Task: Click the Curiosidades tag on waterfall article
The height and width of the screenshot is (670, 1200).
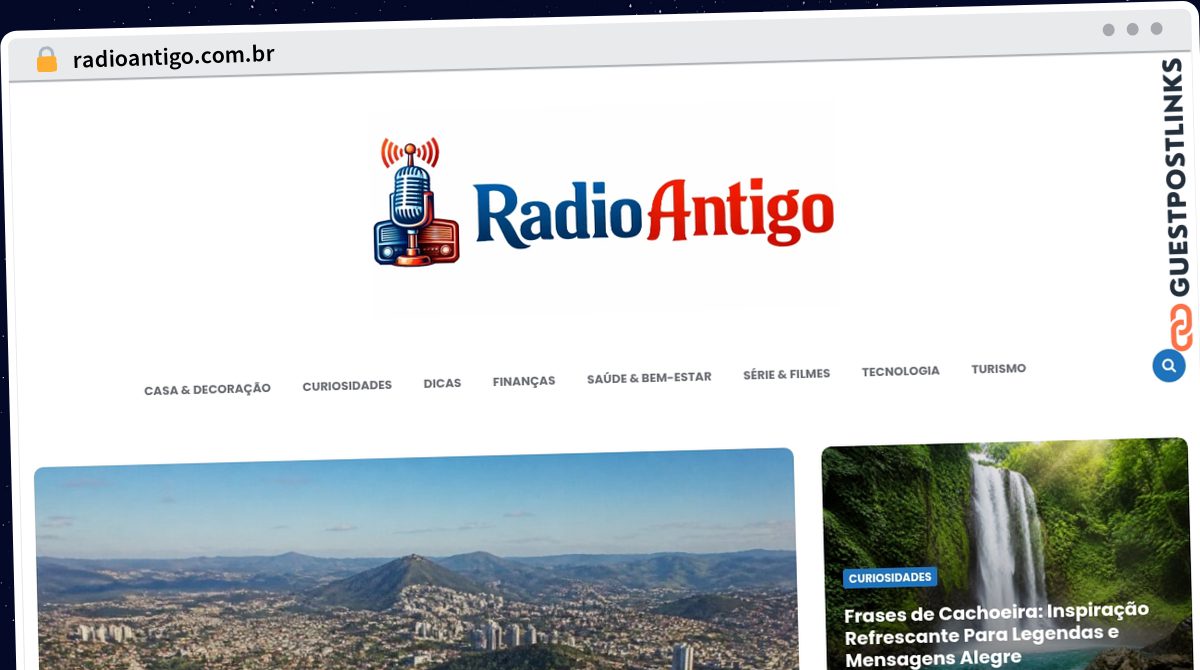Action: pos(890,577)
